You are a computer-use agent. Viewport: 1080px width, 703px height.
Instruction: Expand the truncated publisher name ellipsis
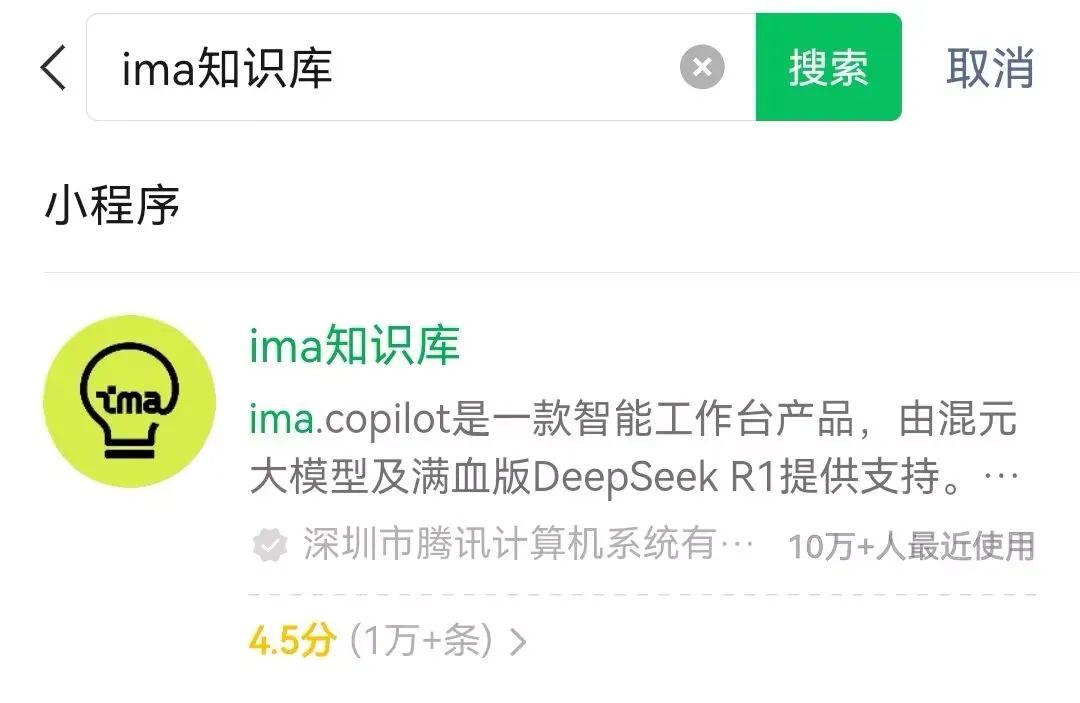(x=736, y=545)
